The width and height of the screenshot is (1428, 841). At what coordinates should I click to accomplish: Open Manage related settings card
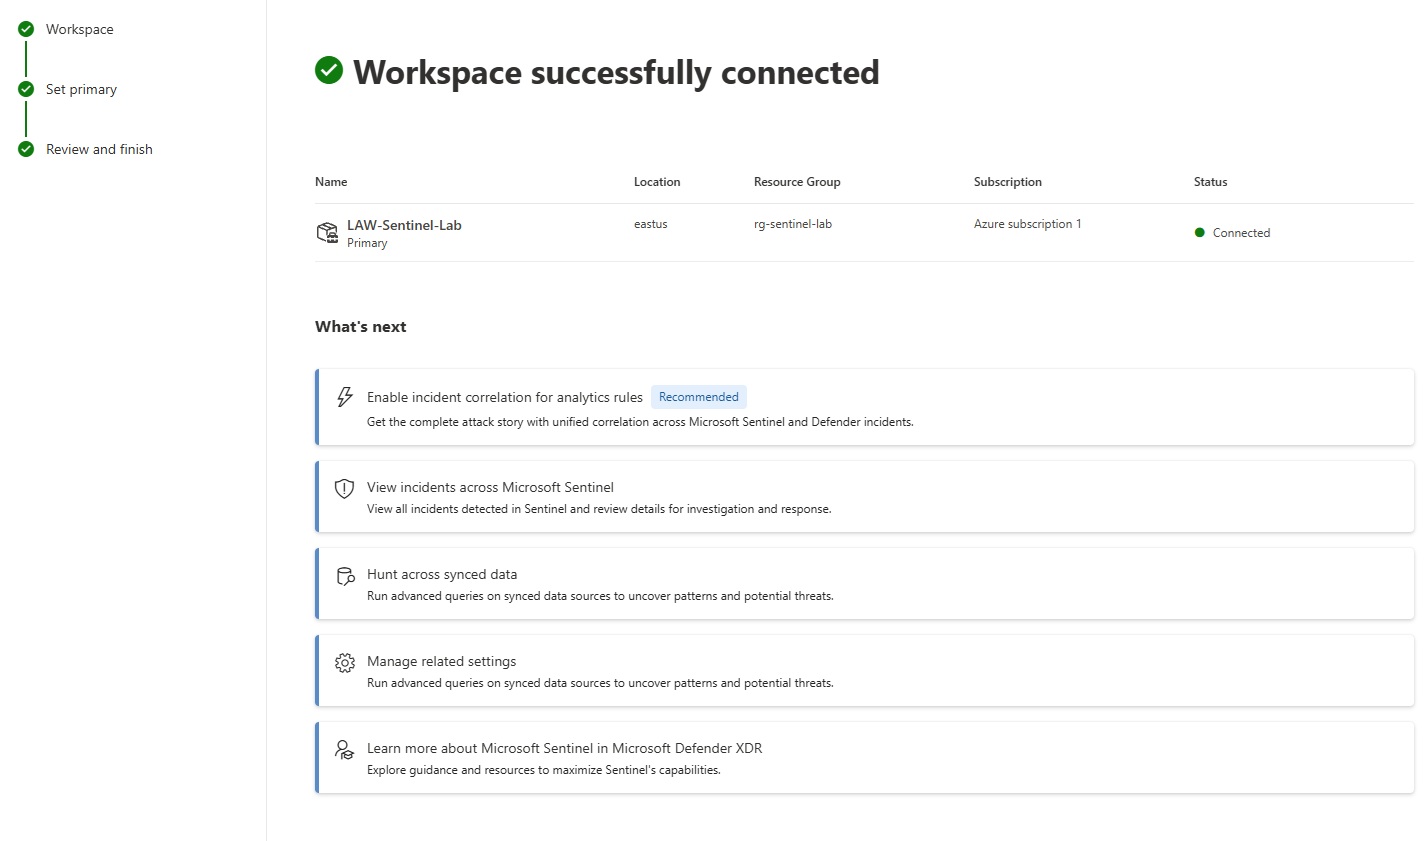[x=865, y=671]
